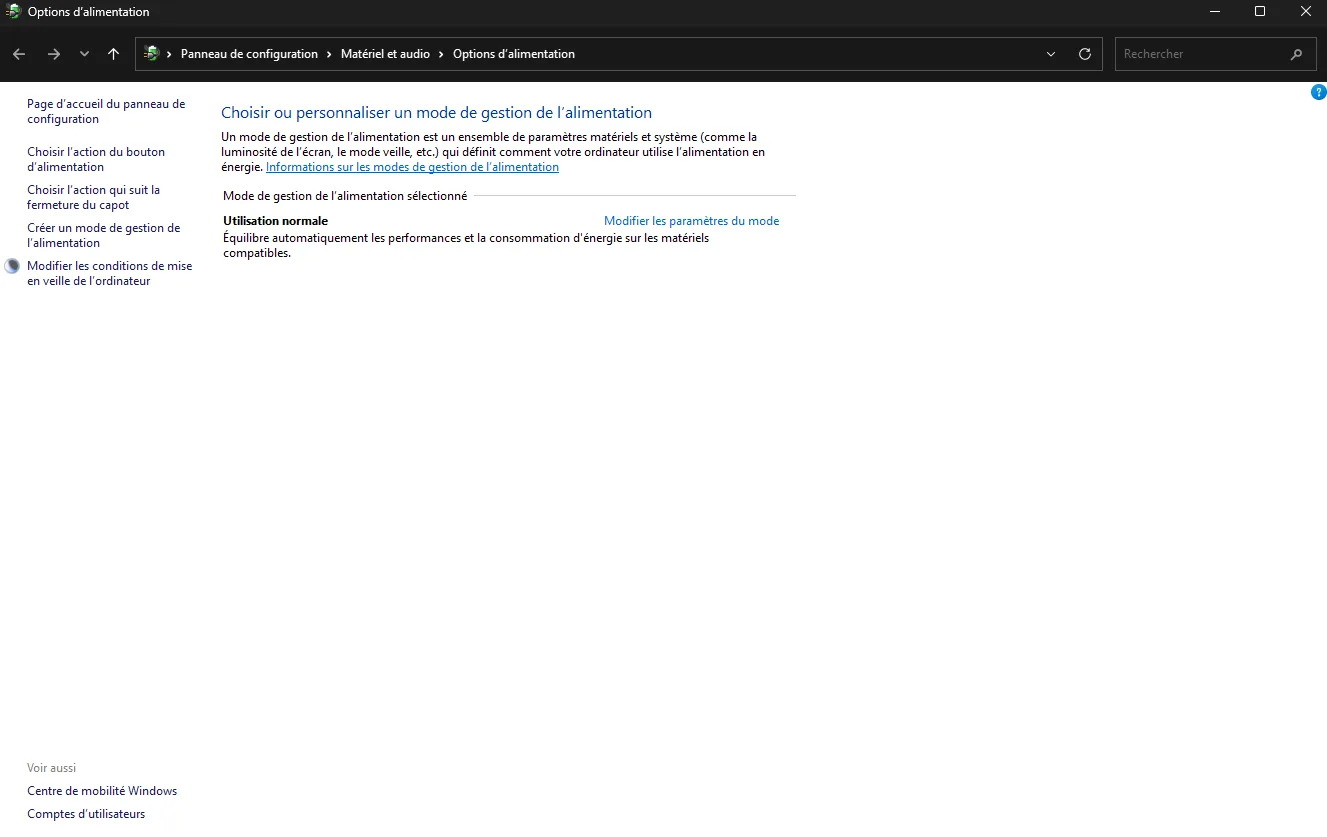Click the forward navigation arrow
The width and height of the screenshot is (1327, 837).
pyautogui.click(x=54, y=54)
